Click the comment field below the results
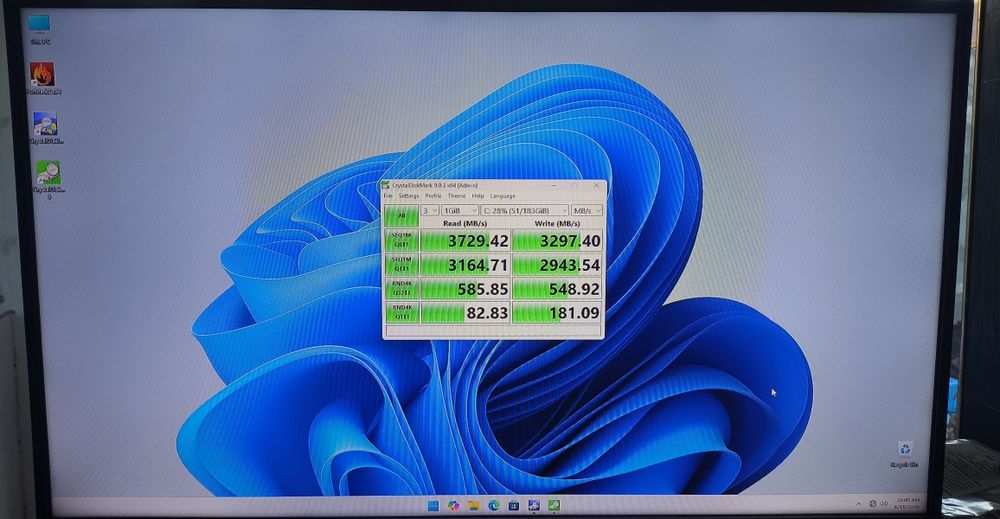Screen dimensions: 1000x519 click(x=494, y=330)
